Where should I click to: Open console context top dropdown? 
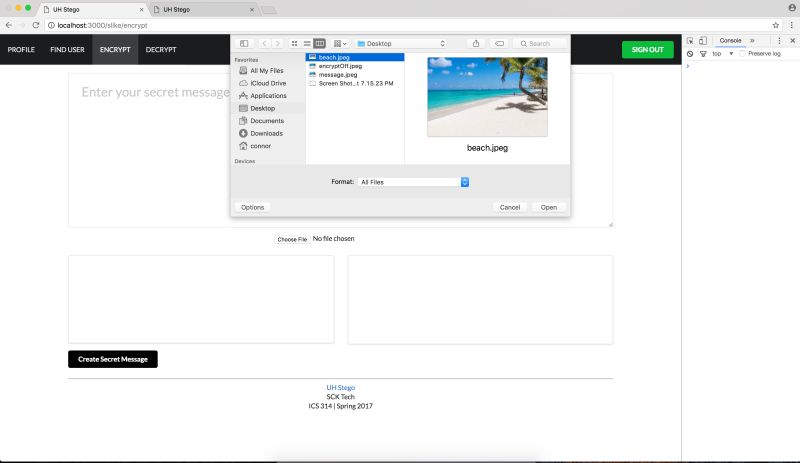pyautogui.click(x=722, y=54)
